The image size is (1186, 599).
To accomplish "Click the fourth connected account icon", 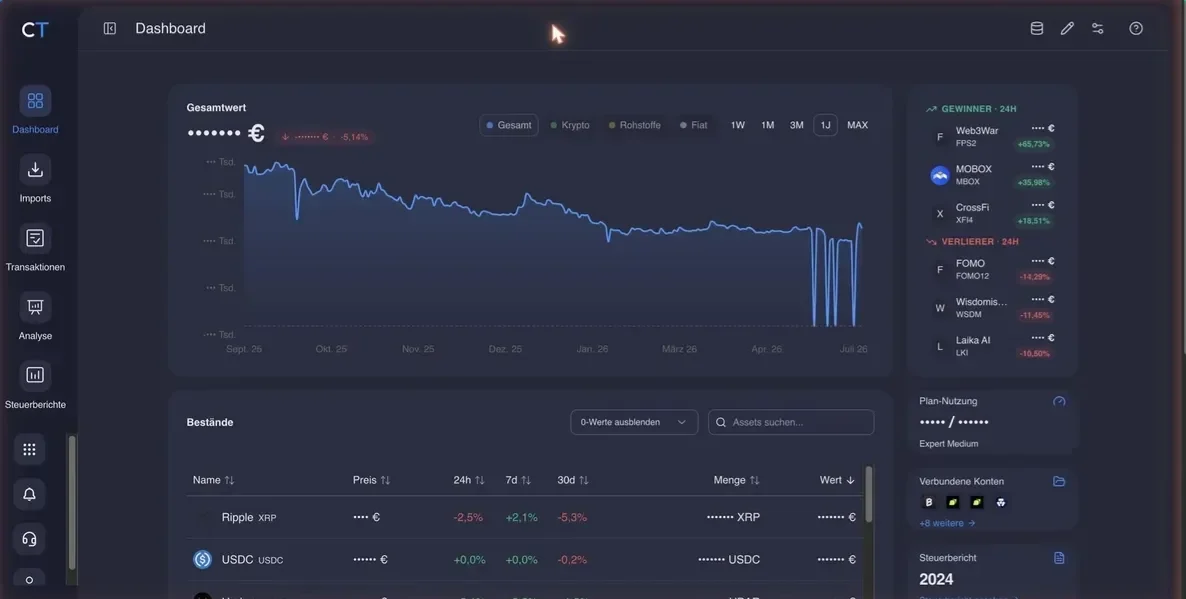I will 1001,502.
